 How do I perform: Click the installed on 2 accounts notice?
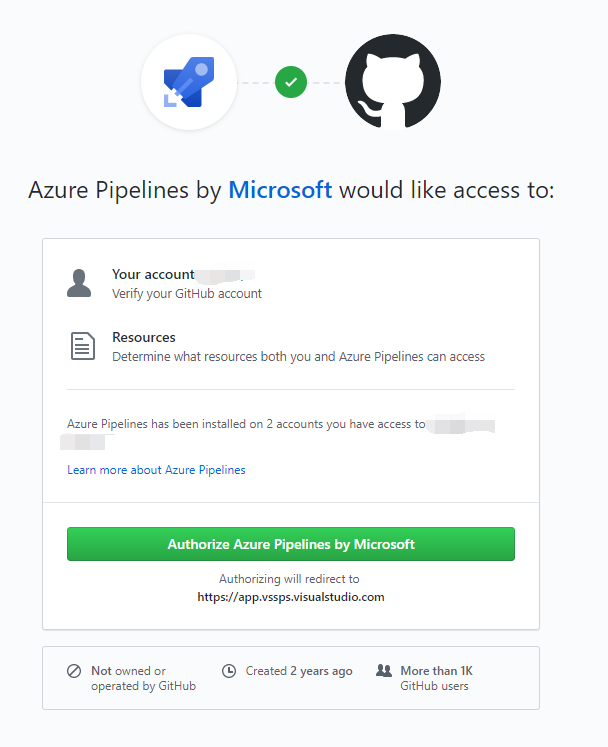246,424
